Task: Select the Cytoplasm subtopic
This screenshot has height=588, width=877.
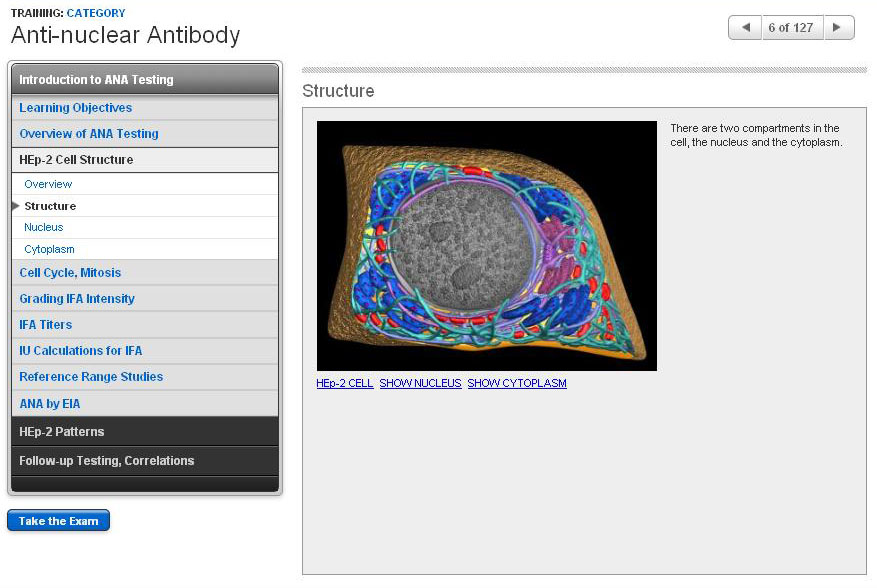Action: 49,249
